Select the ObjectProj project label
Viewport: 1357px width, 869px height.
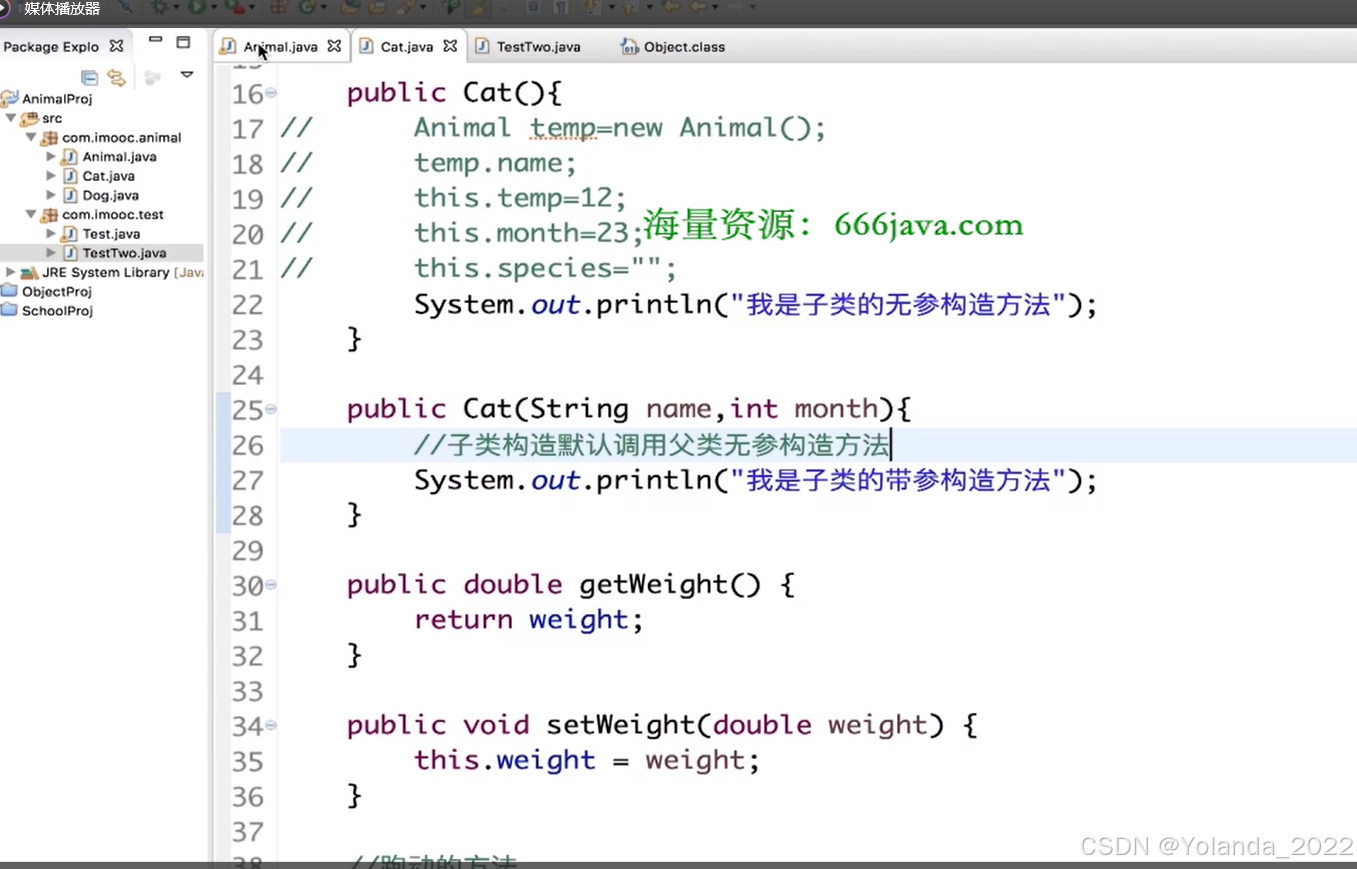[57, 292]
